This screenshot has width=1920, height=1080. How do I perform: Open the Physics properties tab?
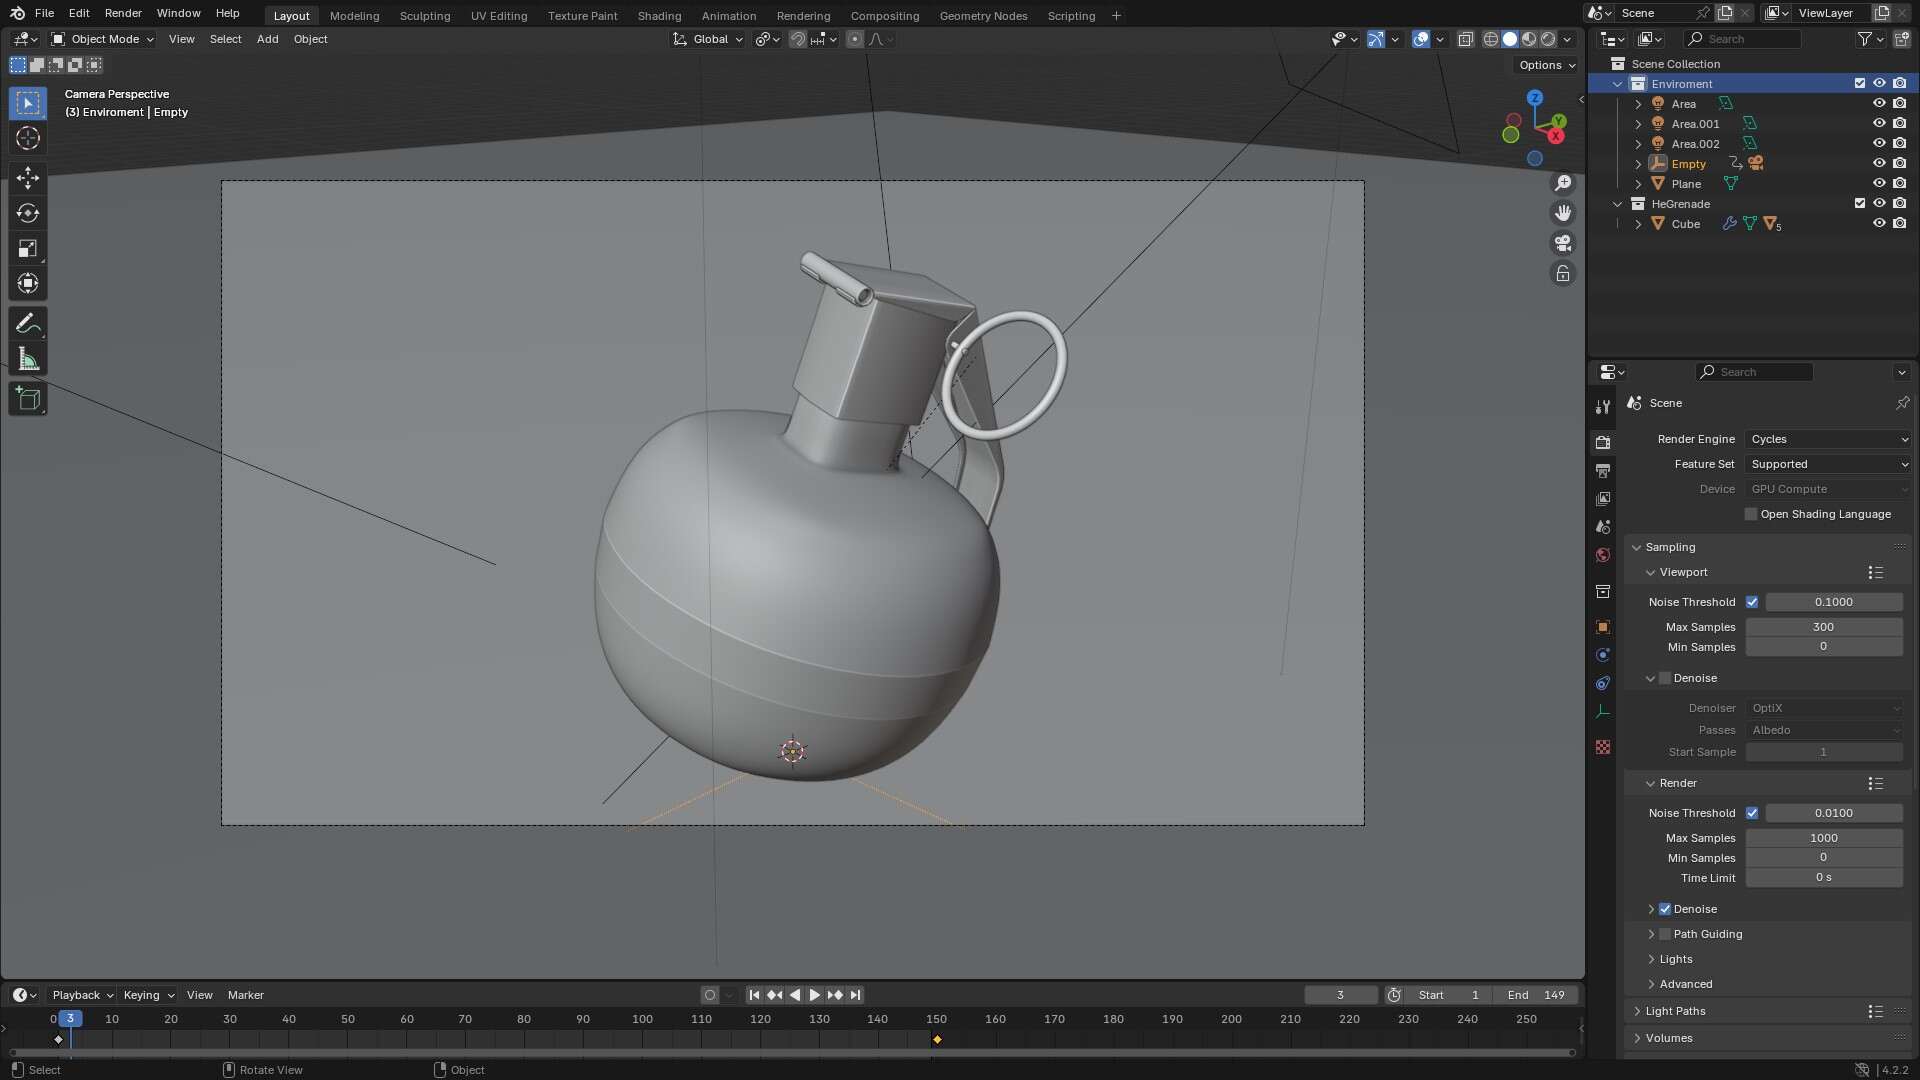1603,655
